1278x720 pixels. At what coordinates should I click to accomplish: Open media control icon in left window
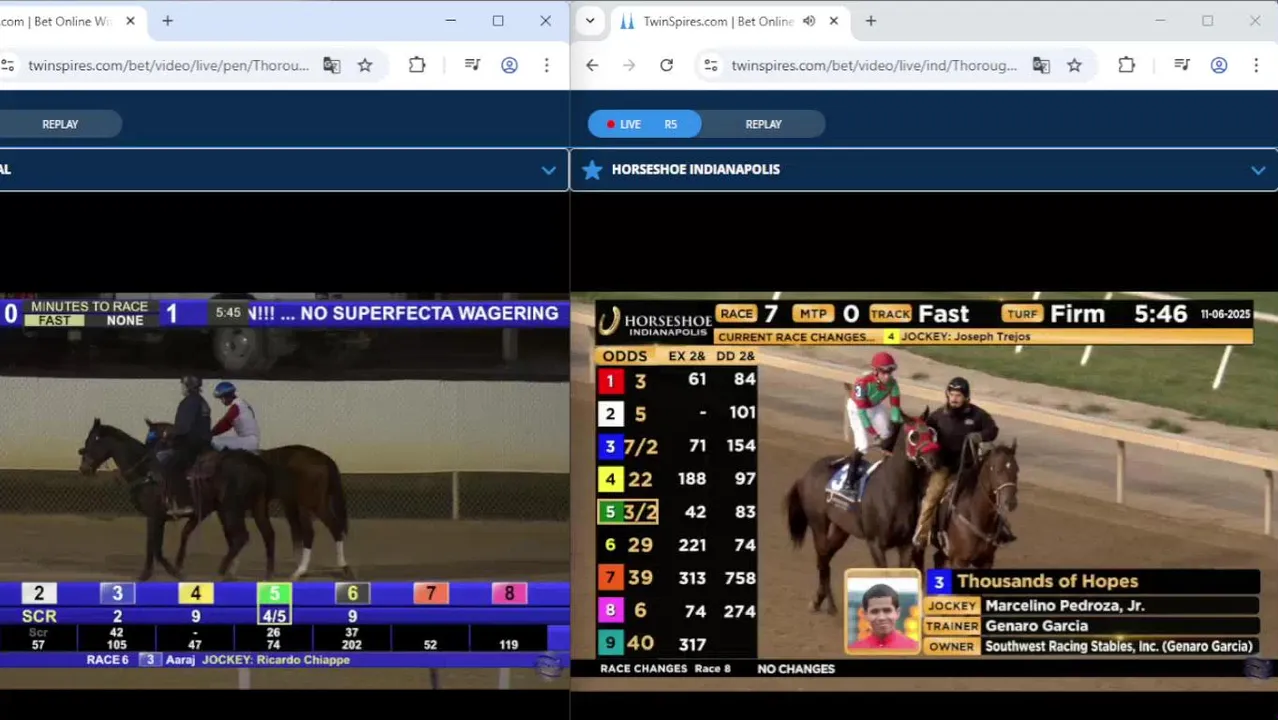pos(472,65)
